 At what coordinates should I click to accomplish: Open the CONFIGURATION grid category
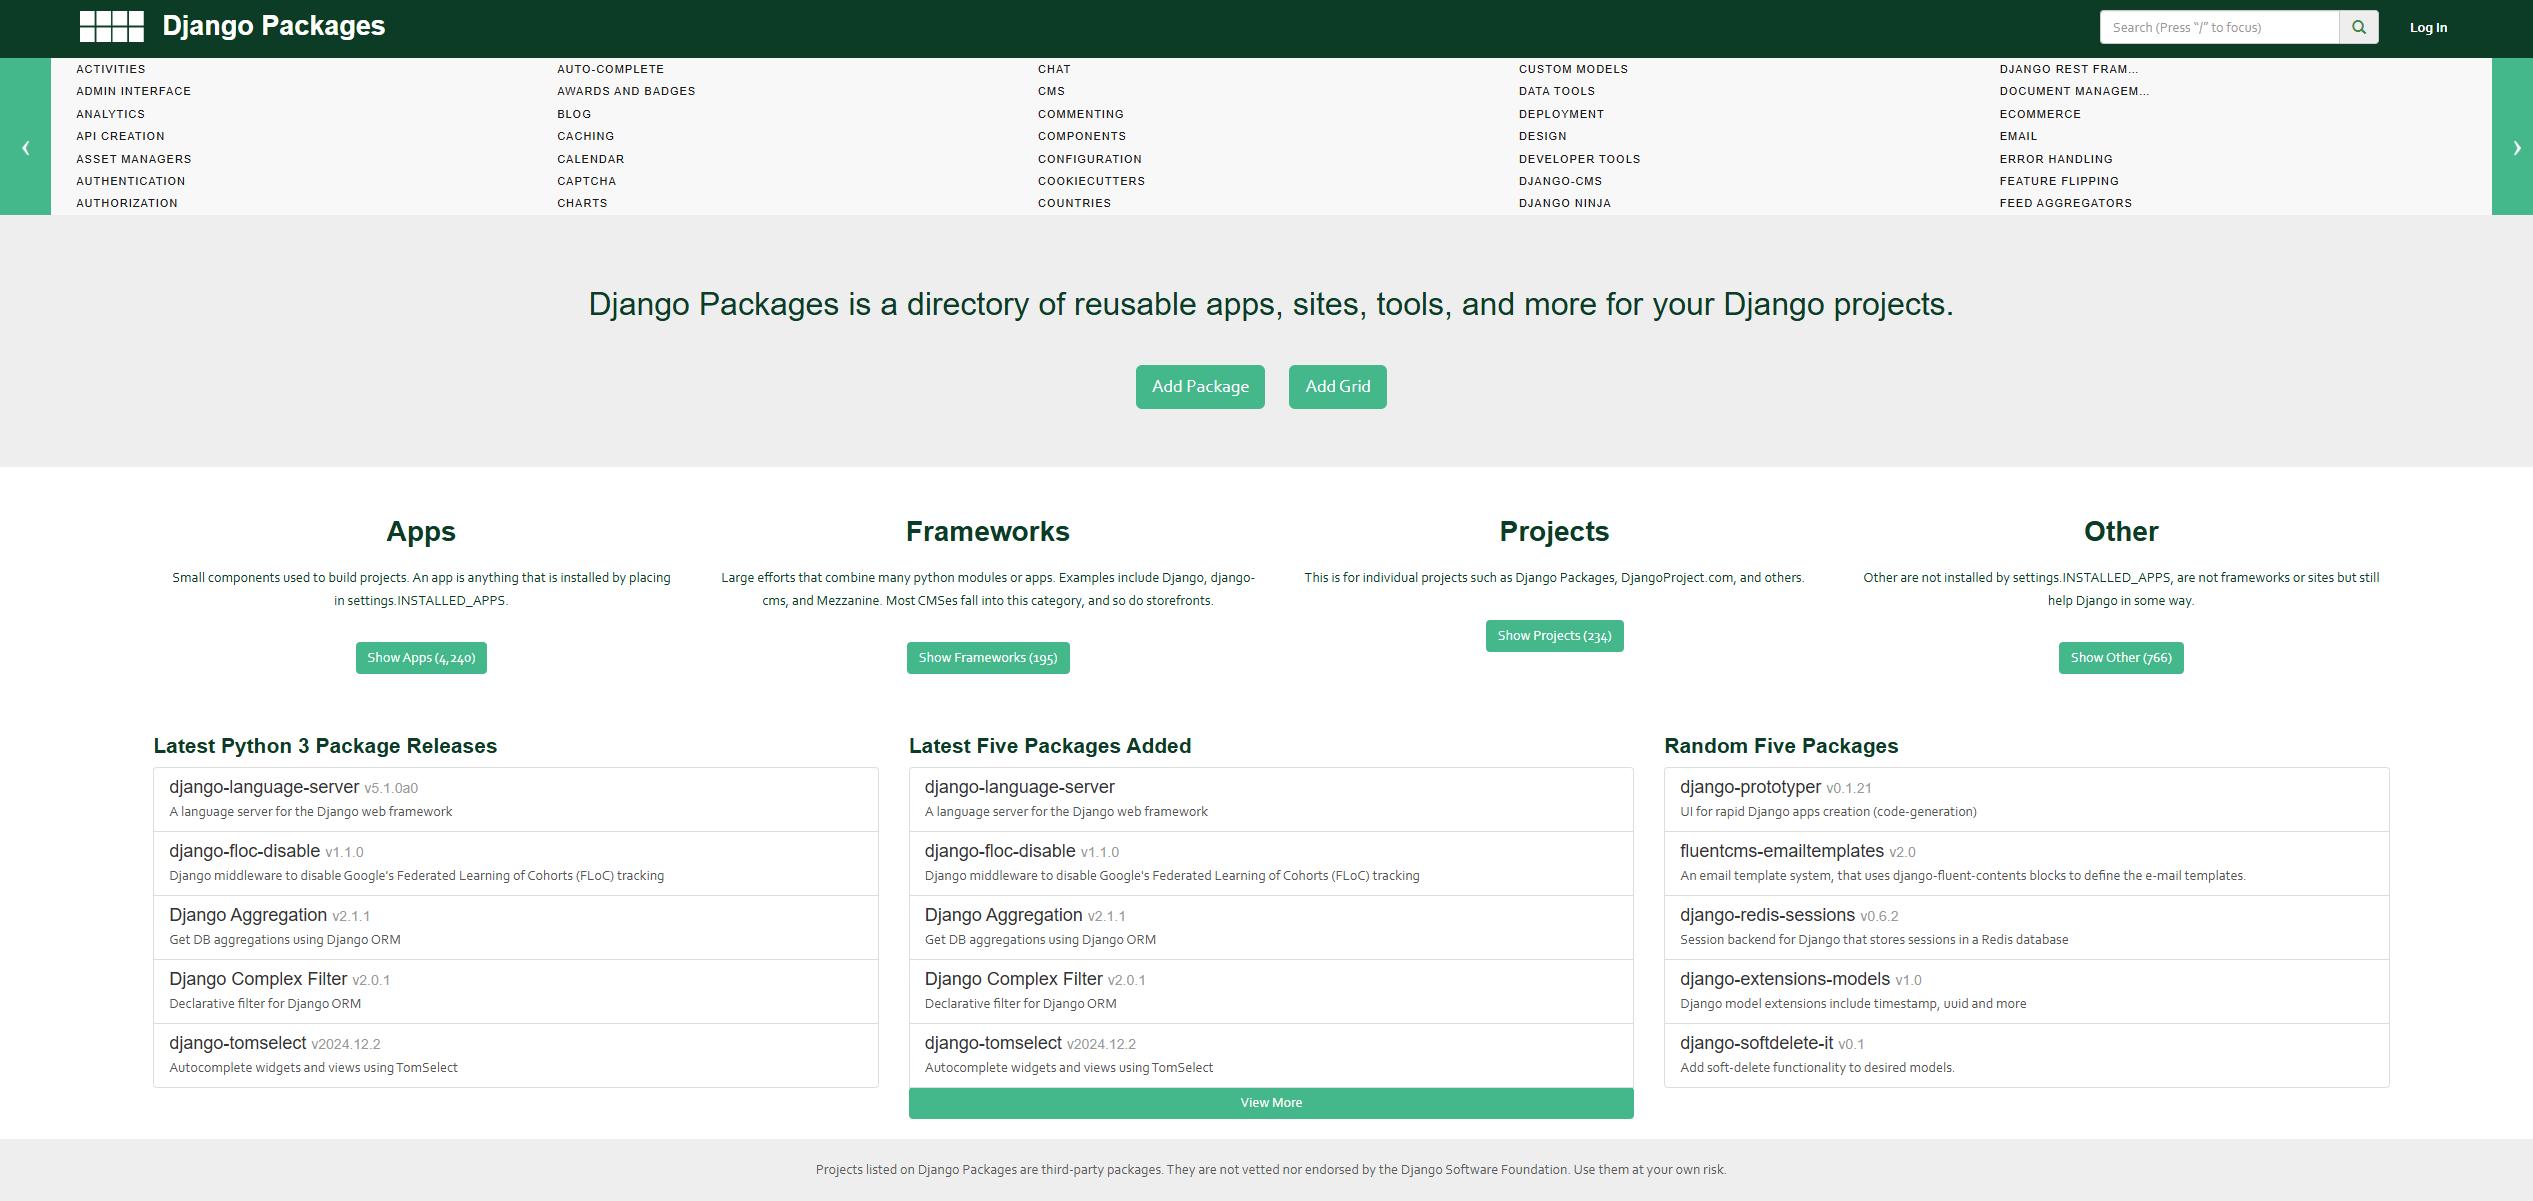tap(1090, 159)
